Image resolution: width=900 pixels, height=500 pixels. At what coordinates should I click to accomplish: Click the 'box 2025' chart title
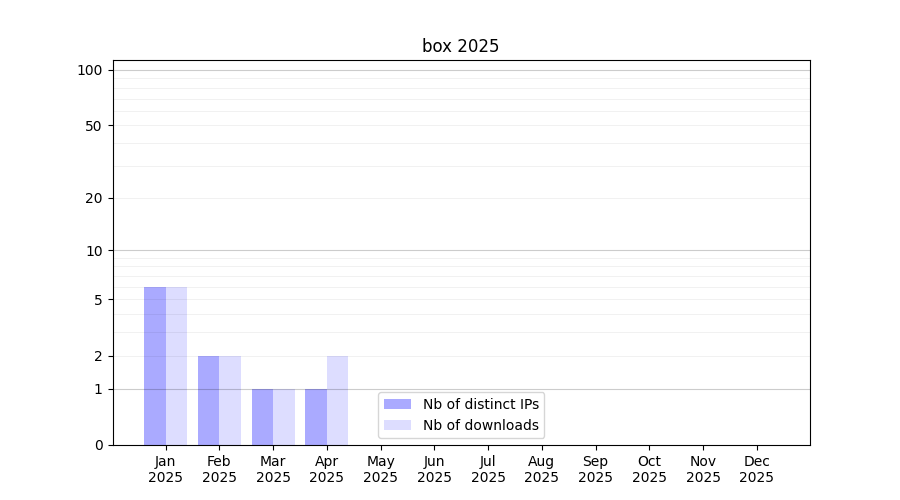click(460, 46)
